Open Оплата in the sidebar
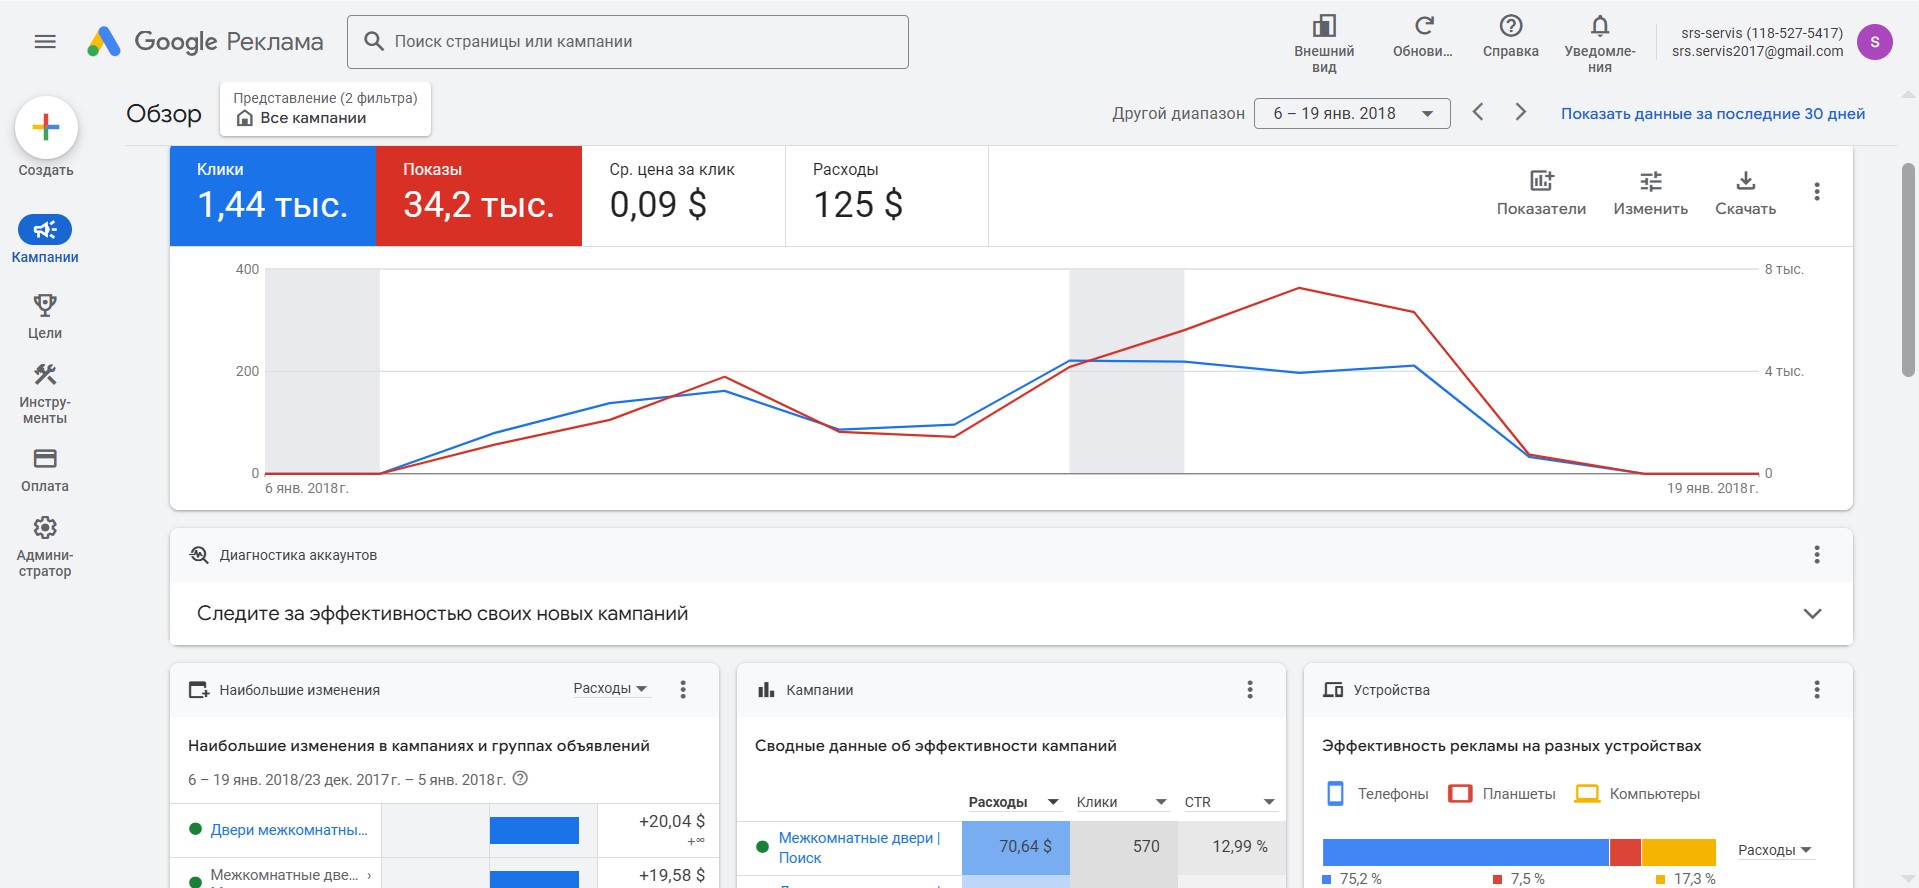 coord(45,470)
